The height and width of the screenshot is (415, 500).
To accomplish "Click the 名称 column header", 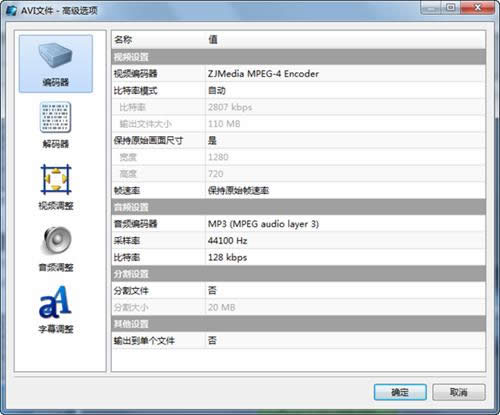I will [x=159, y=40].
